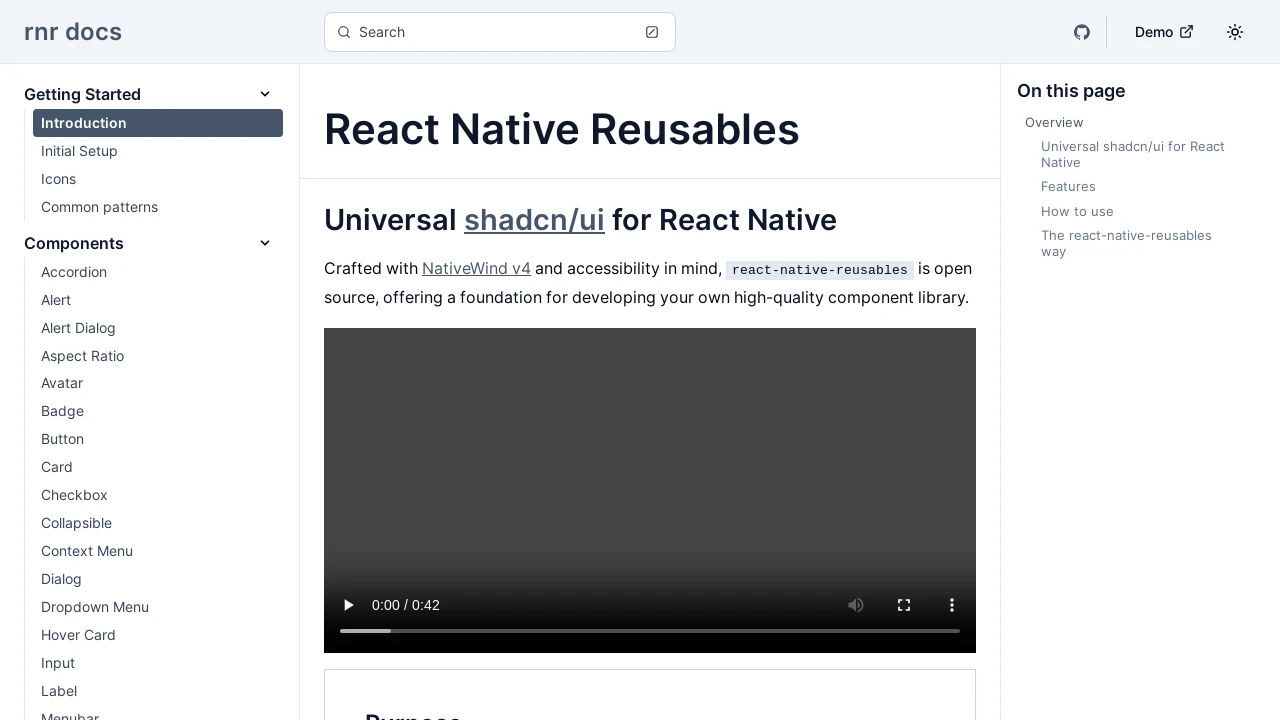Play the introduction video

348,605
